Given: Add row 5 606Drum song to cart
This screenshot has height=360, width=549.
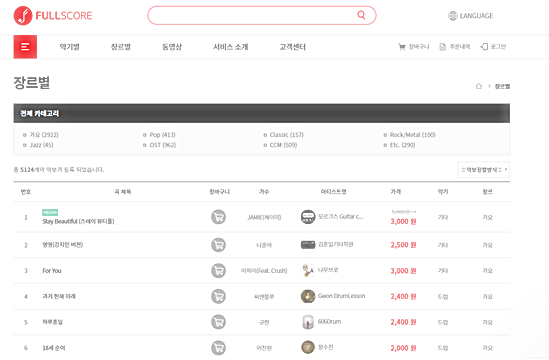Looking at the screenshot, I should (x=218, y=322).
